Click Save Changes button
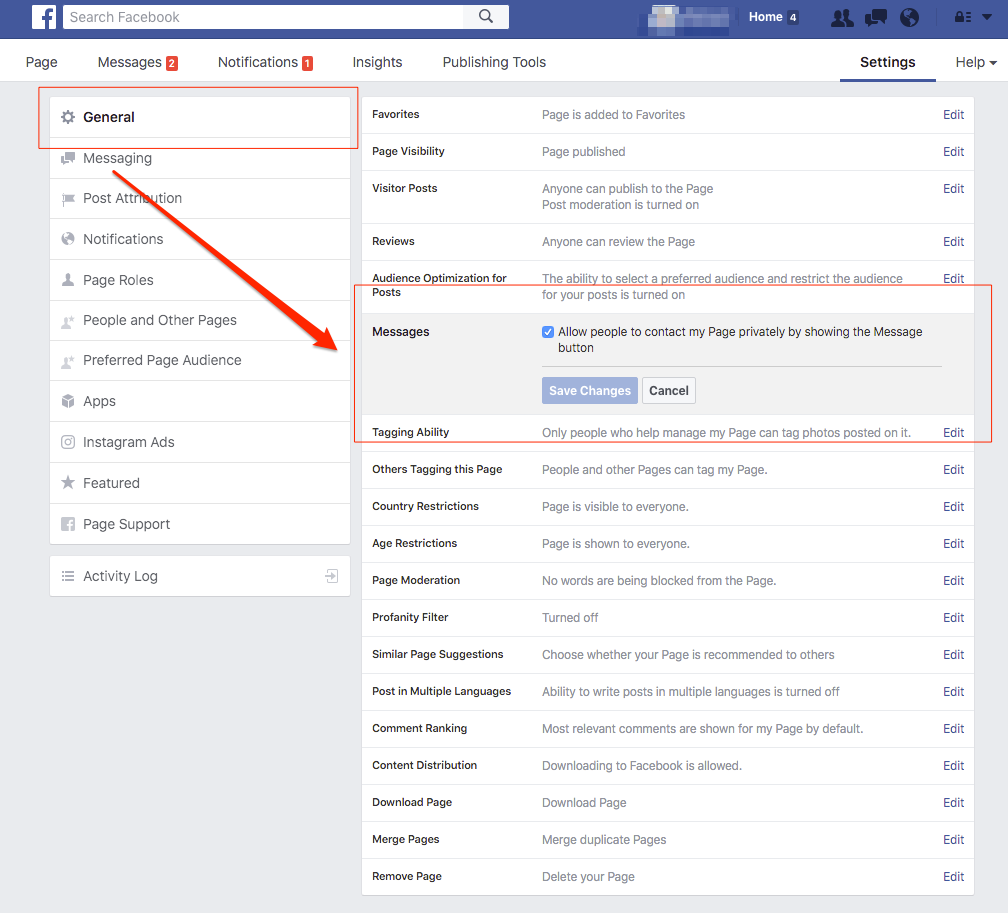Image resolution: width=1008 pixels, height=913 pixels. point(590,390)
